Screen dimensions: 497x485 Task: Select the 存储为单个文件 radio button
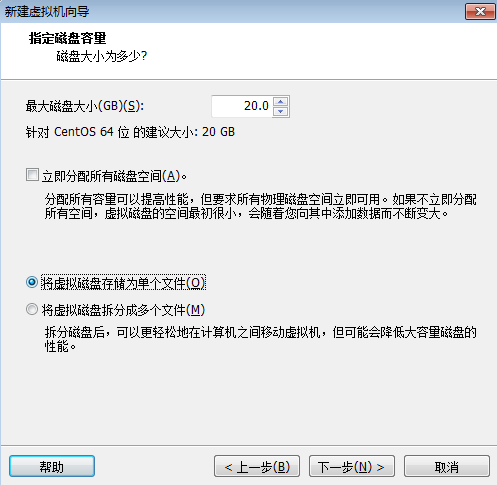(32, 283)
